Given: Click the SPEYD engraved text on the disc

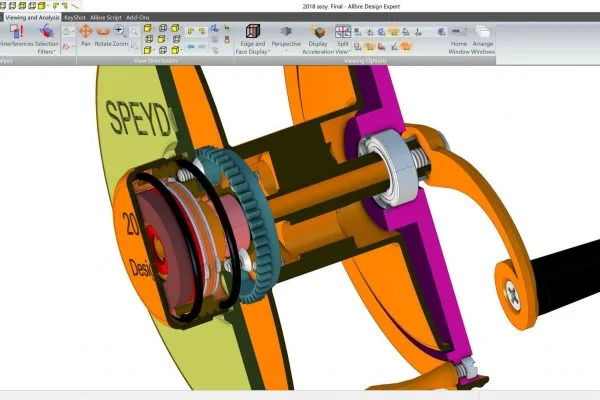Looking at the screenshot, I should 139,119.
